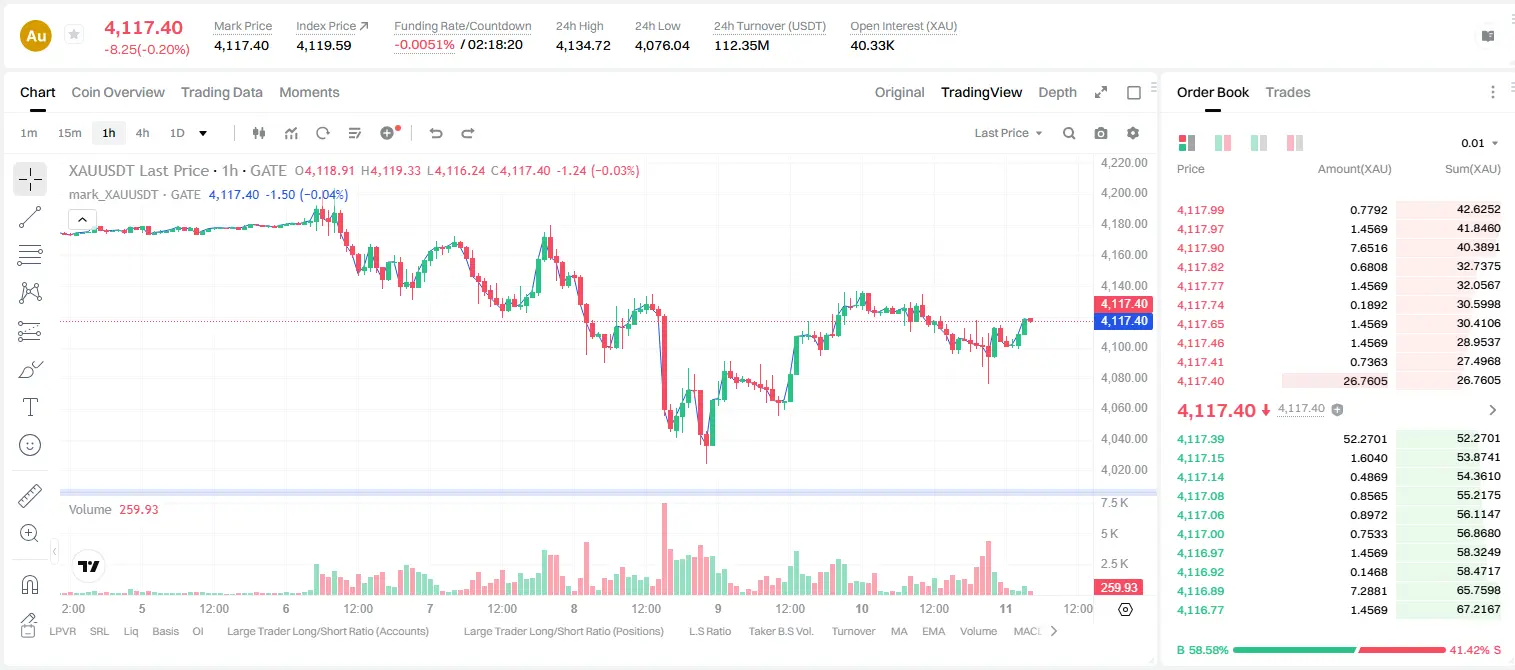Take a chart snapshot with camera icon
The width and height of the screenshot is (1515, 670).
coord(1101,133)
